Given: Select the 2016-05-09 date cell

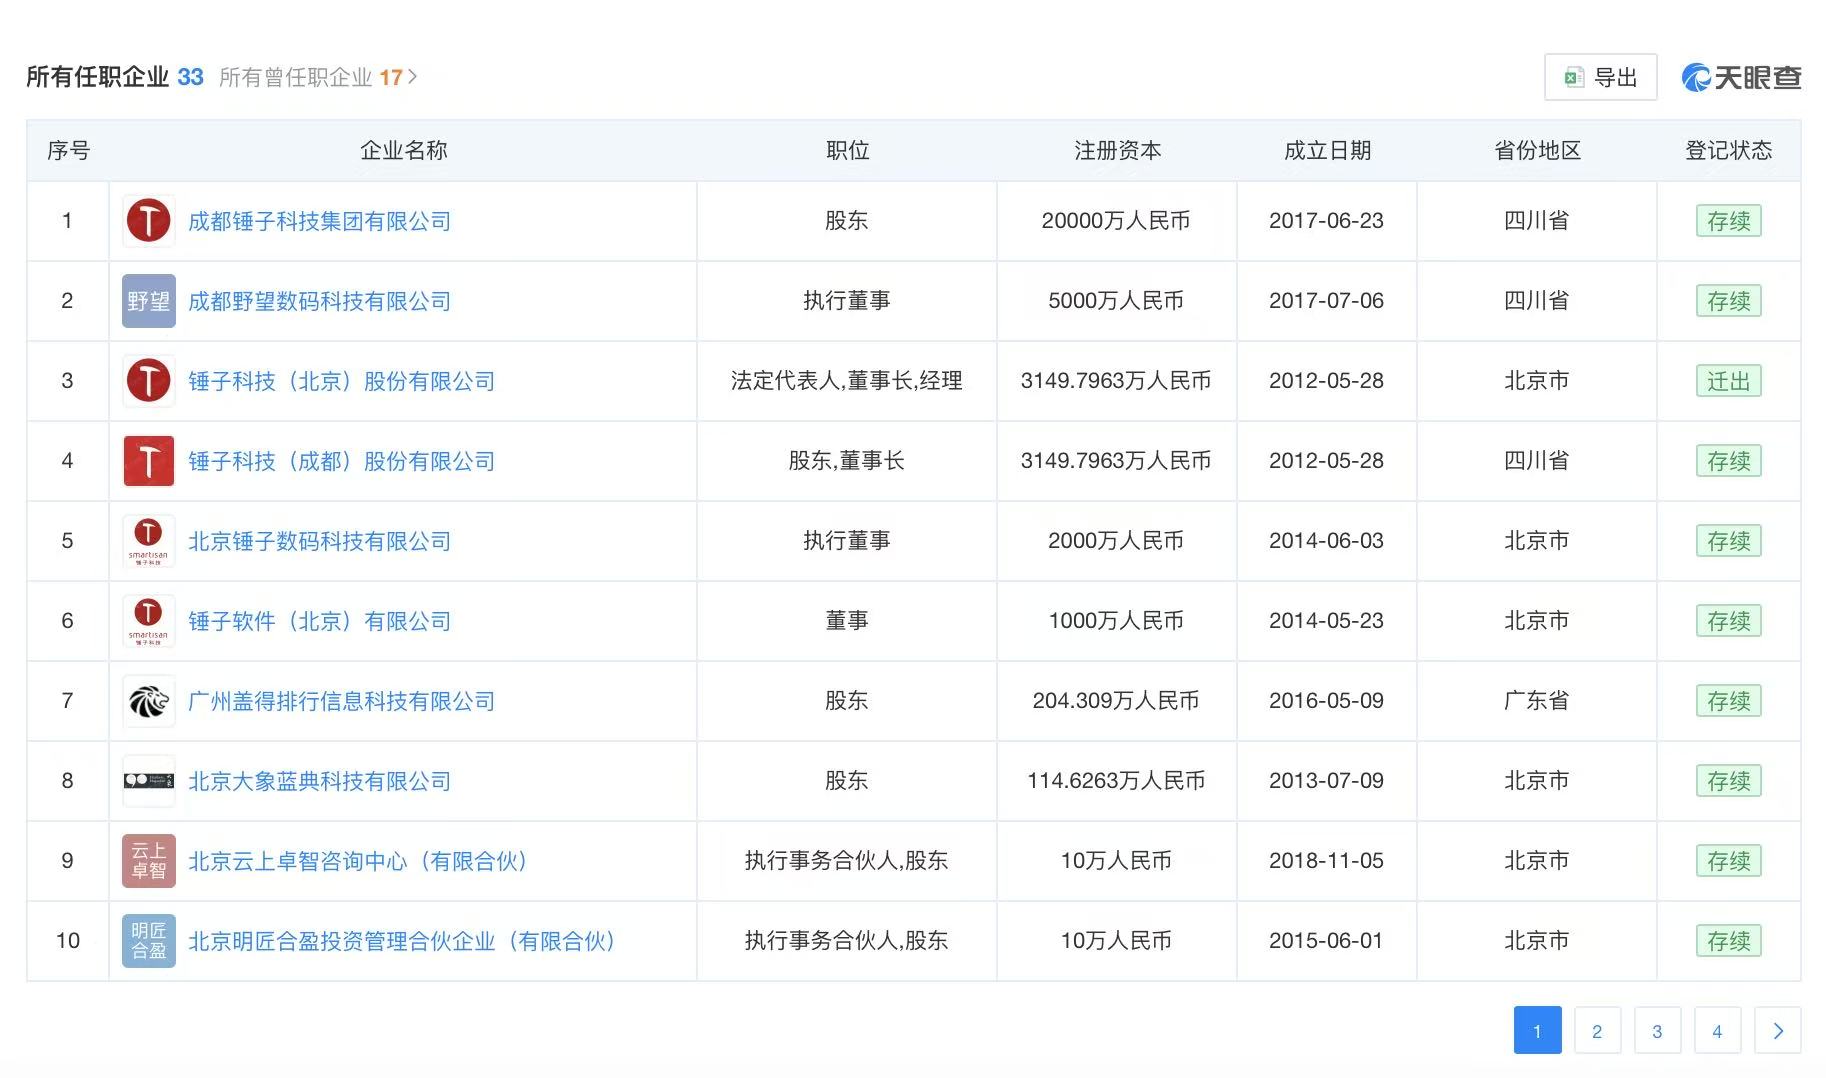Looking at the screenshot, I should [1326, 701].
